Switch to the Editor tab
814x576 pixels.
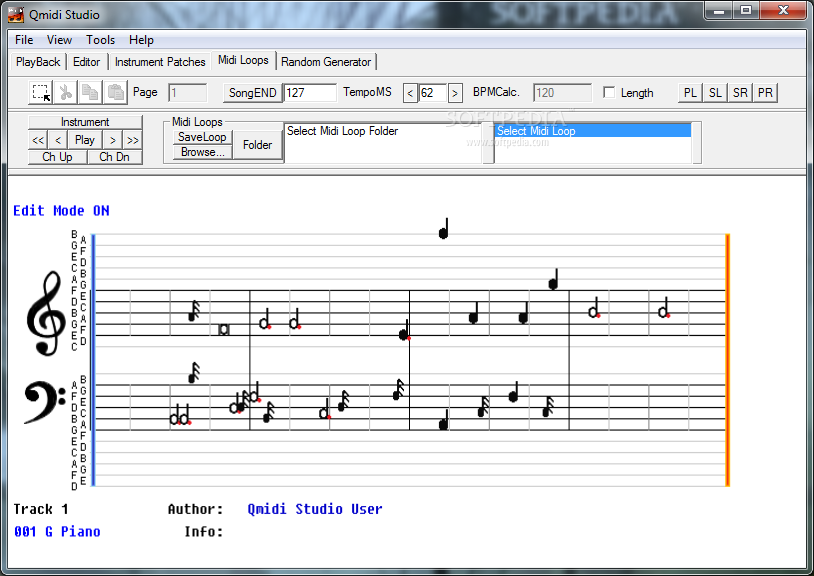(86, 62)
